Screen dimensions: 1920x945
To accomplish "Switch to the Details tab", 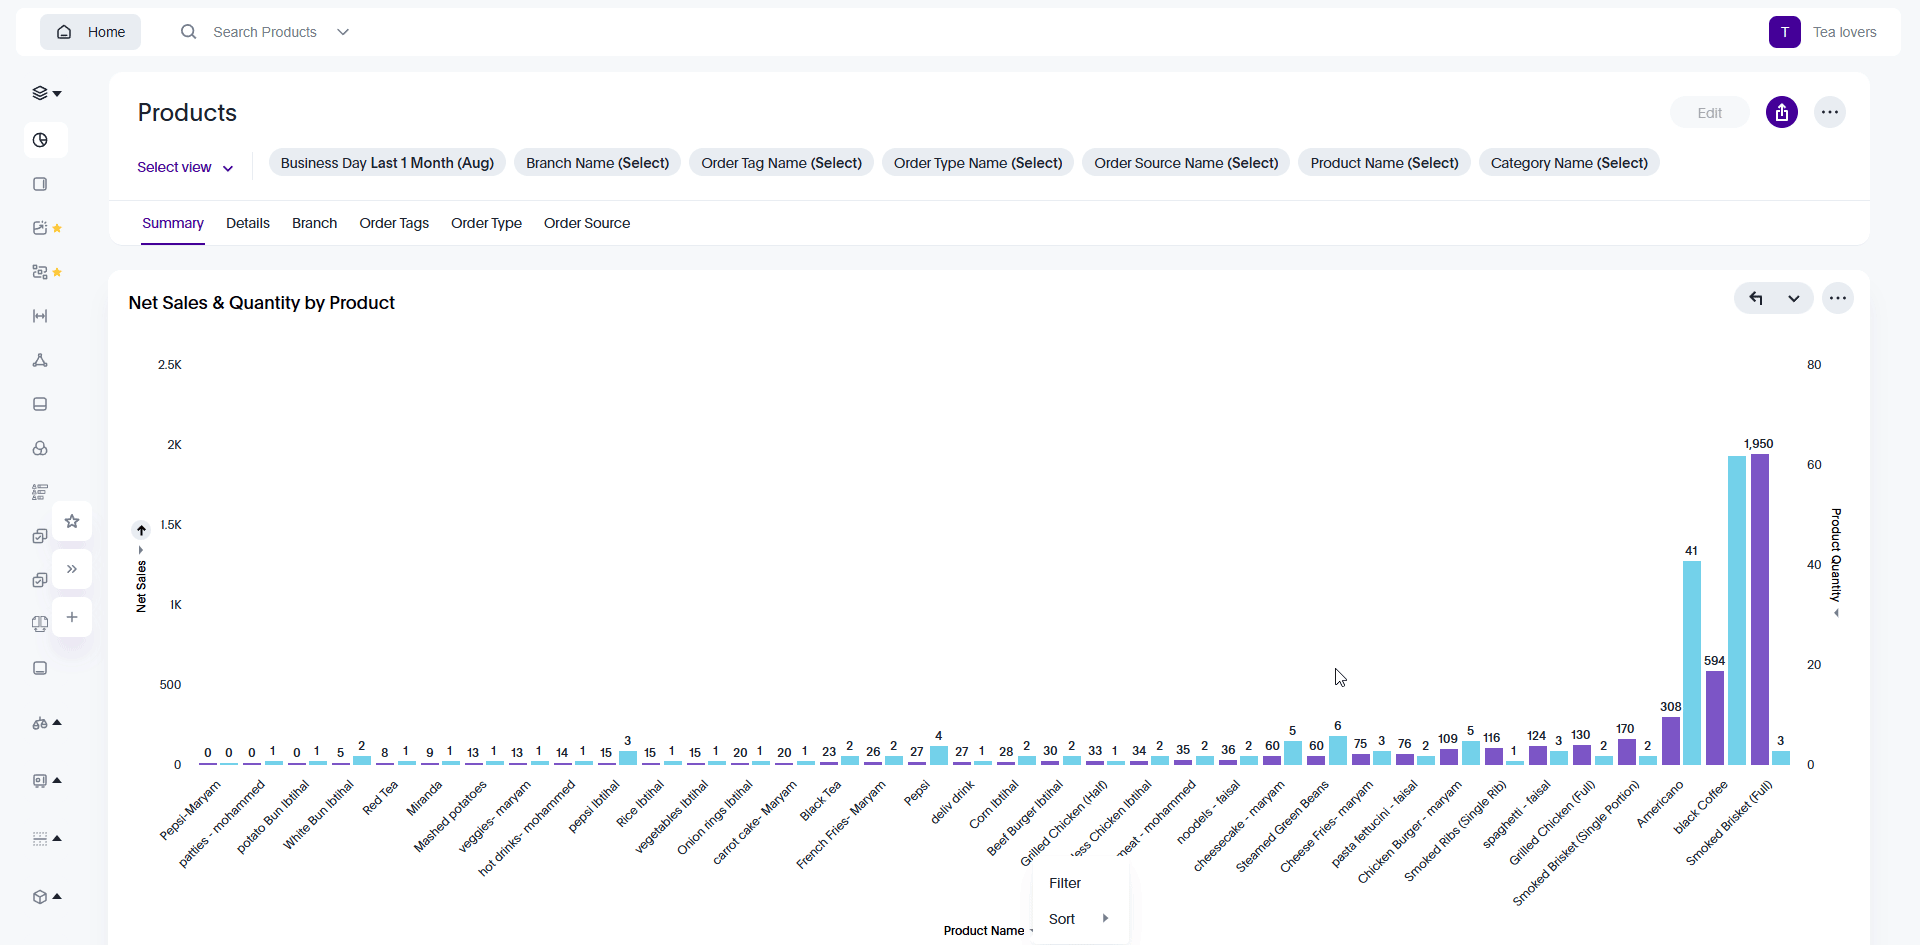I will point(247,223).
